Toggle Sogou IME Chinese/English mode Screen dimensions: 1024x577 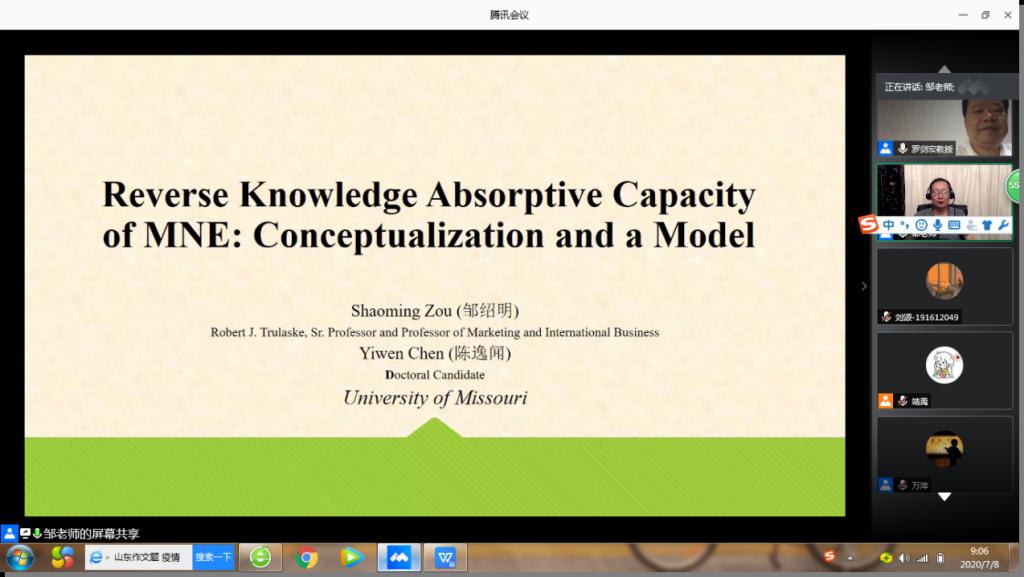click(x=889, y=224)
